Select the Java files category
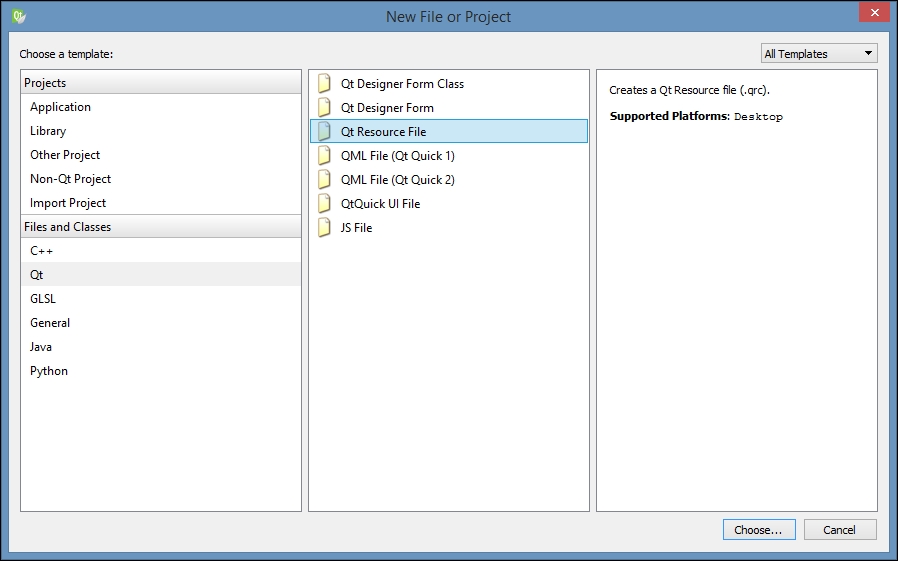 coord(161,347)
